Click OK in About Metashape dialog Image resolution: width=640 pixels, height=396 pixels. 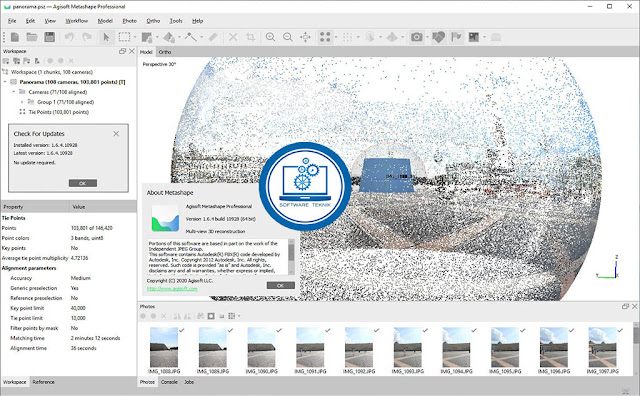point(280,285)
